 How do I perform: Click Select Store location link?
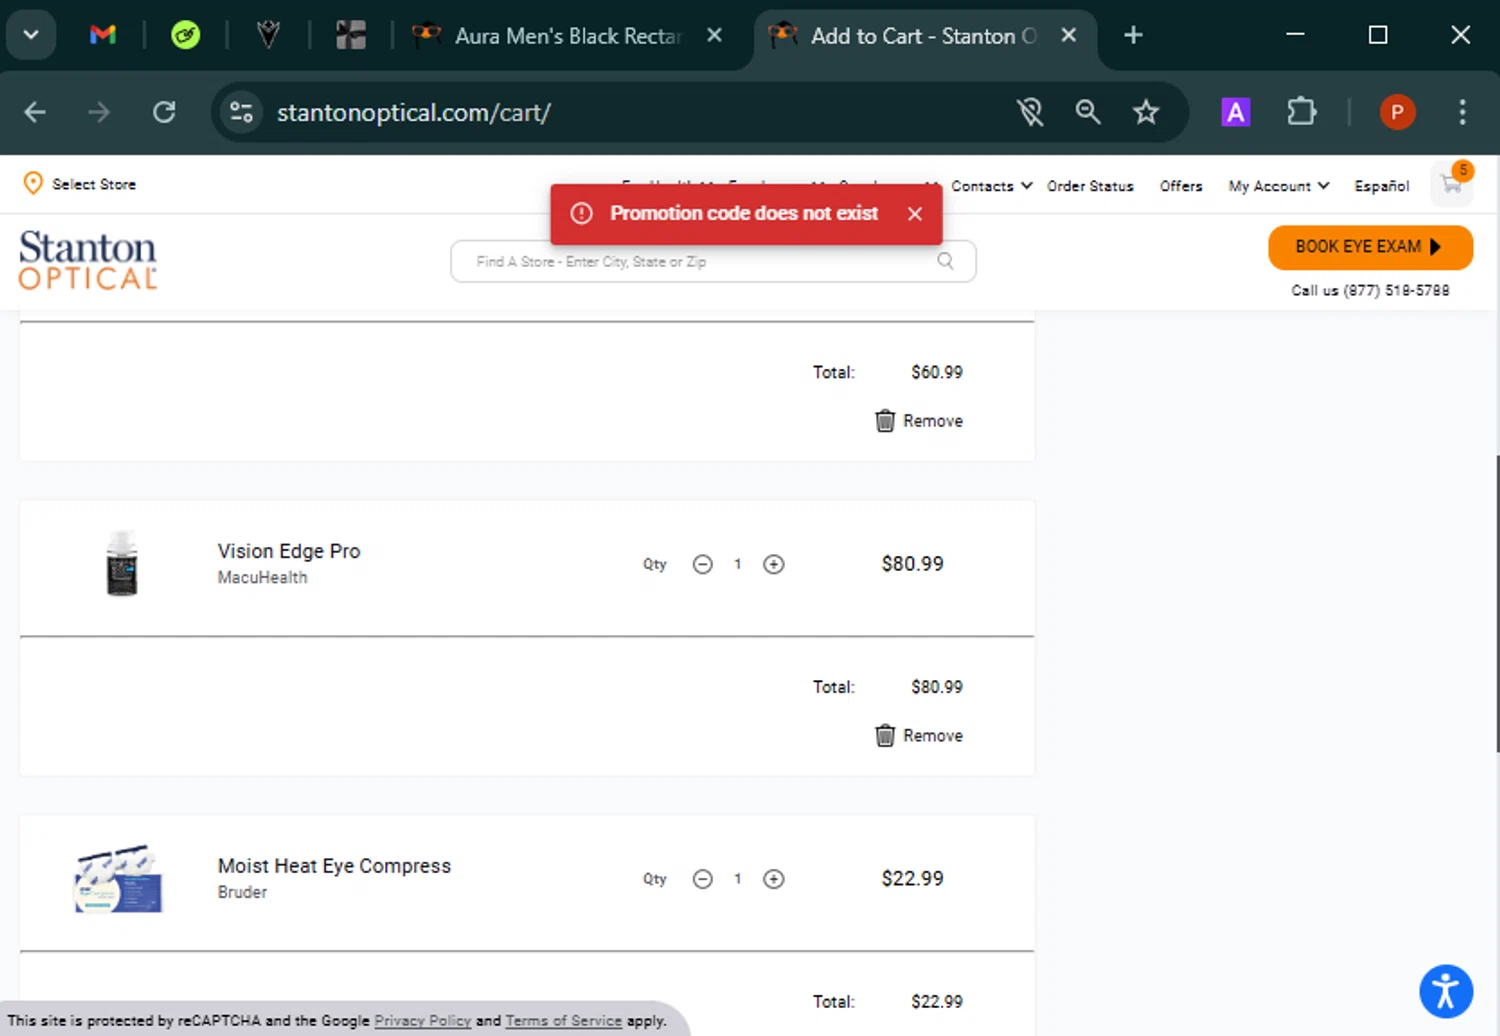[80, 184]
